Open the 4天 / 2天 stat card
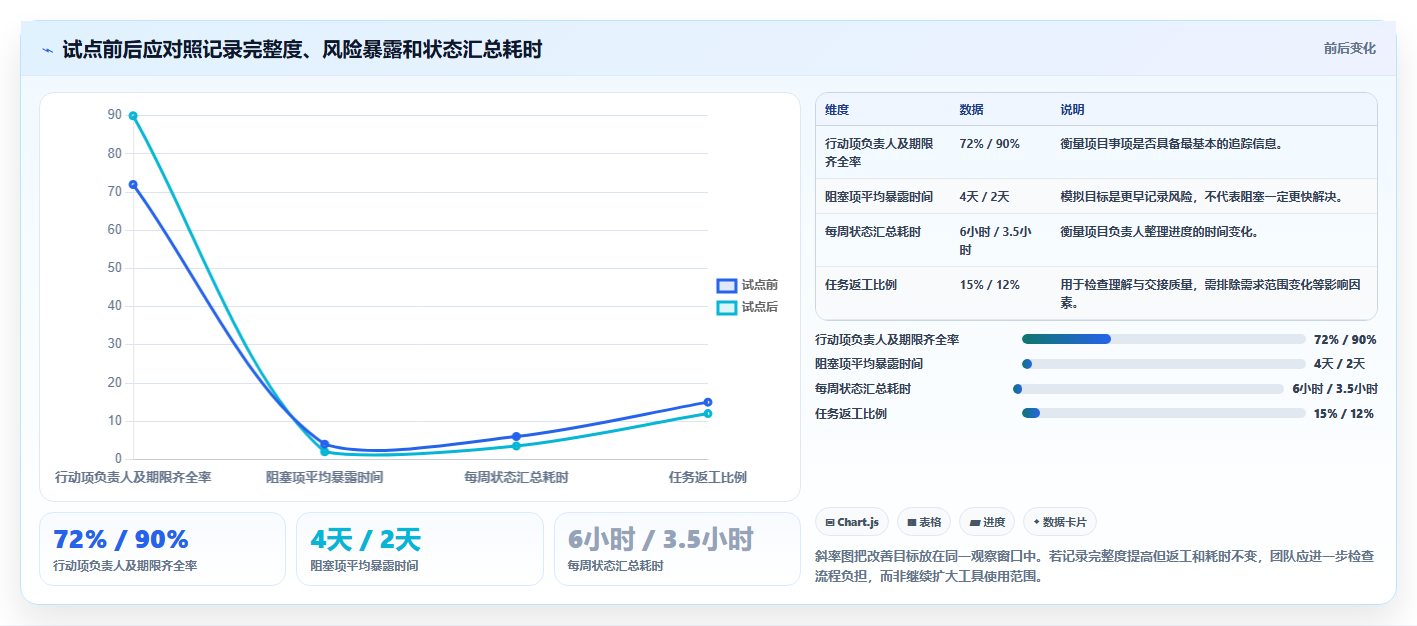The width and height of the screenshot is (1417, 626). pos(420,549)
